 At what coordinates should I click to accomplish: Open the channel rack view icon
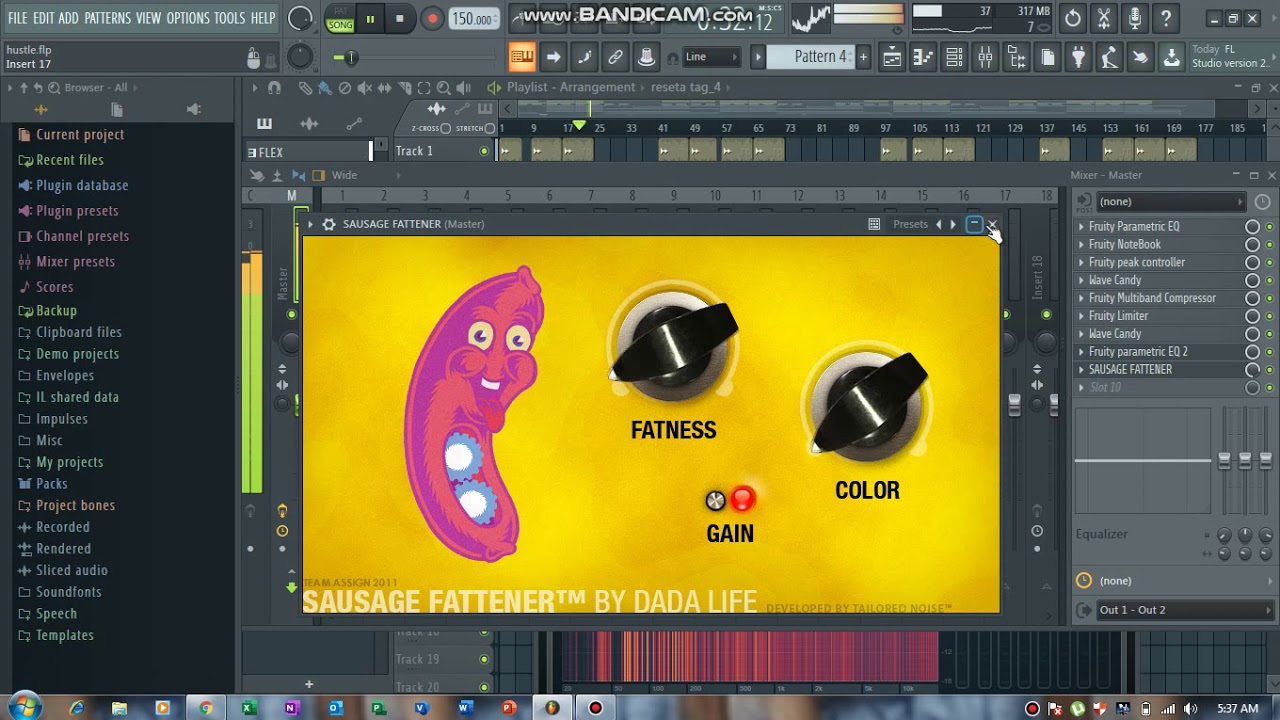[x=954, y=57]
